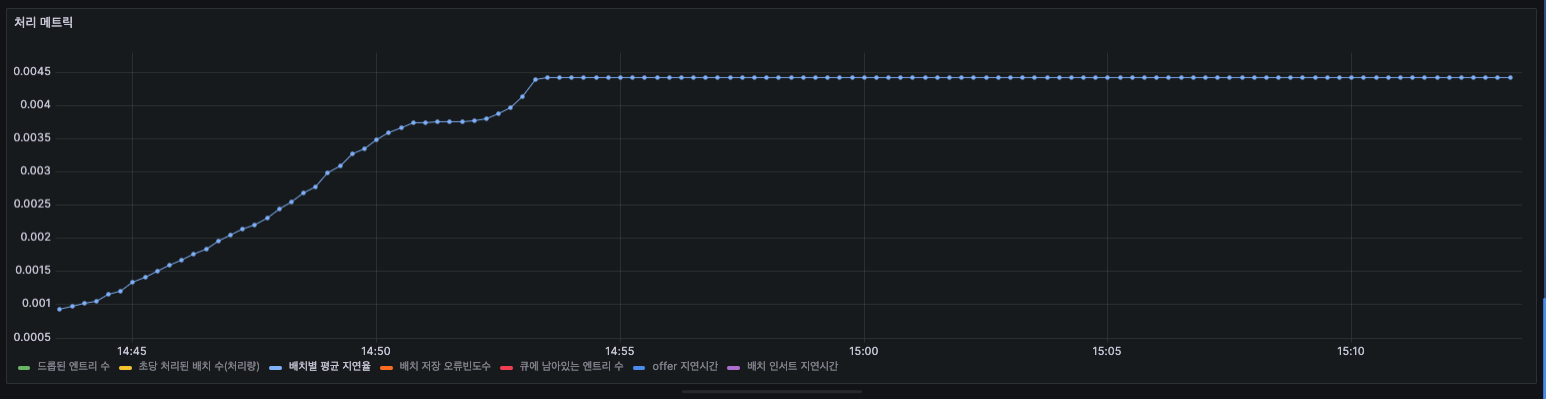Toggle the 드롭된 엔트리 수 series label
Image resolution: width=1546 pixels, height=399 pixels.
point(73,367)
